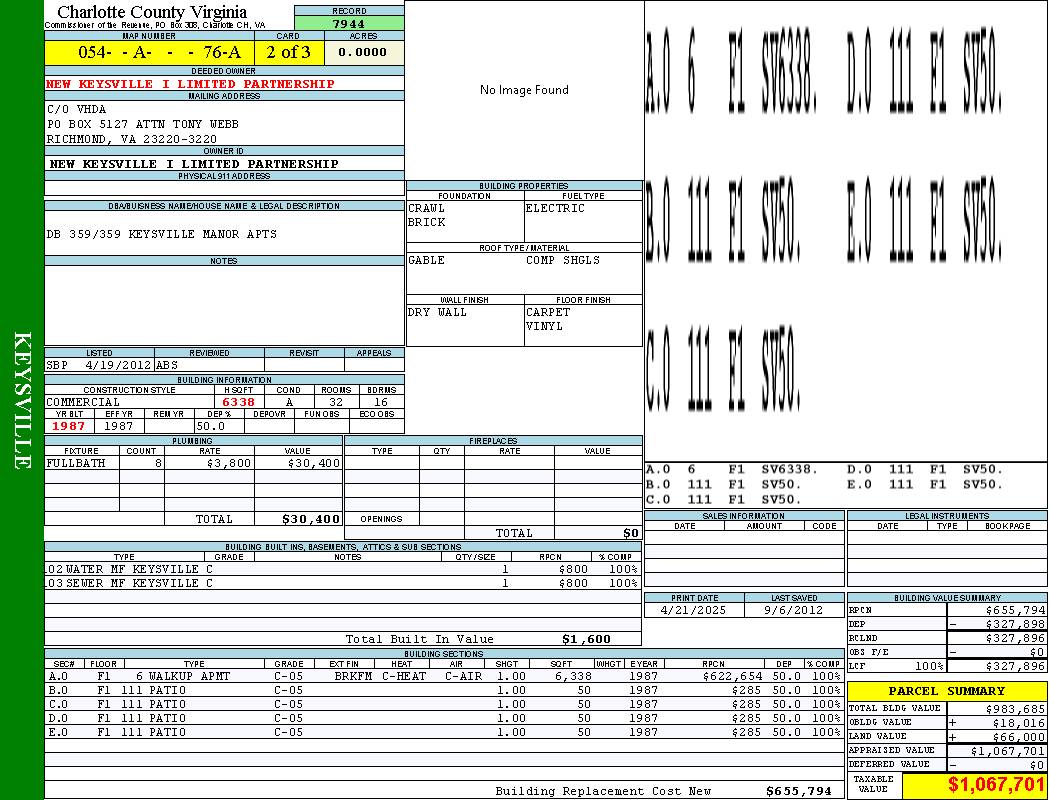
Task: Select built-in row "03 SEWER MF KEYSVILLE C"
Action: click(x=129, y=584)
